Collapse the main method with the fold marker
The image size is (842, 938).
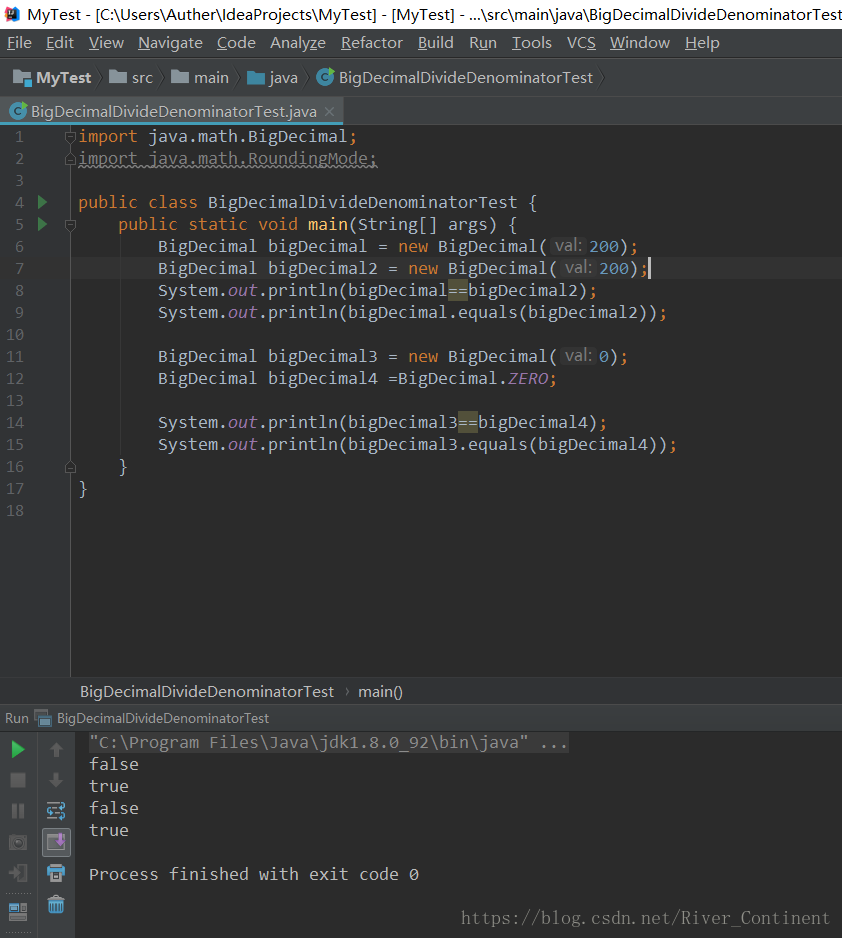pos(70,224)
